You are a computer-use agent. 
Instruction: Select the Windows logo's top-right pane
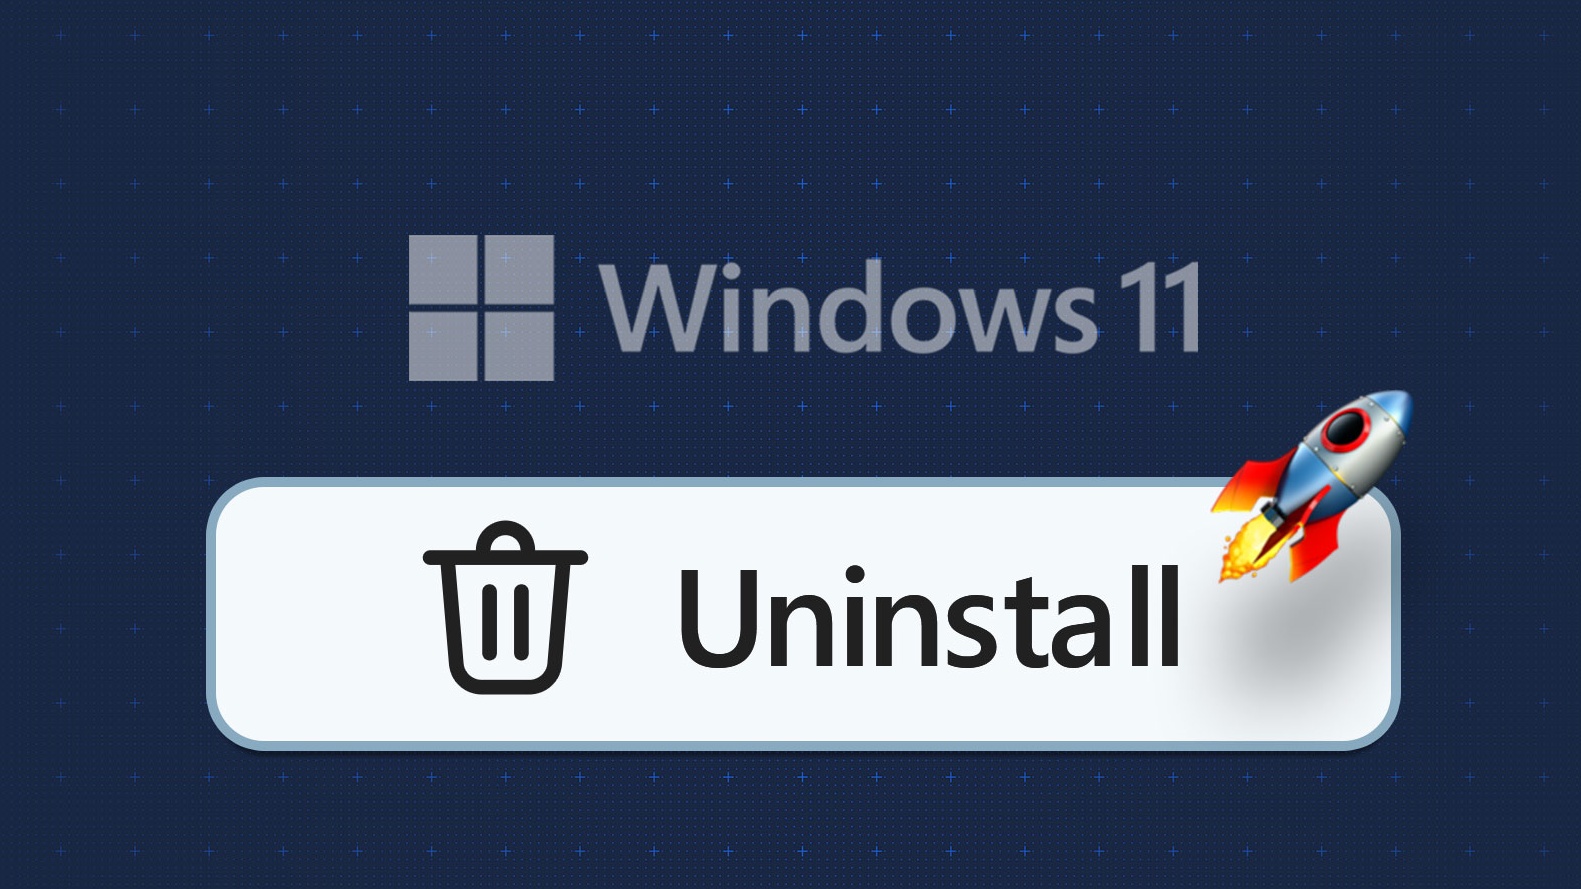tap(519, 270)
